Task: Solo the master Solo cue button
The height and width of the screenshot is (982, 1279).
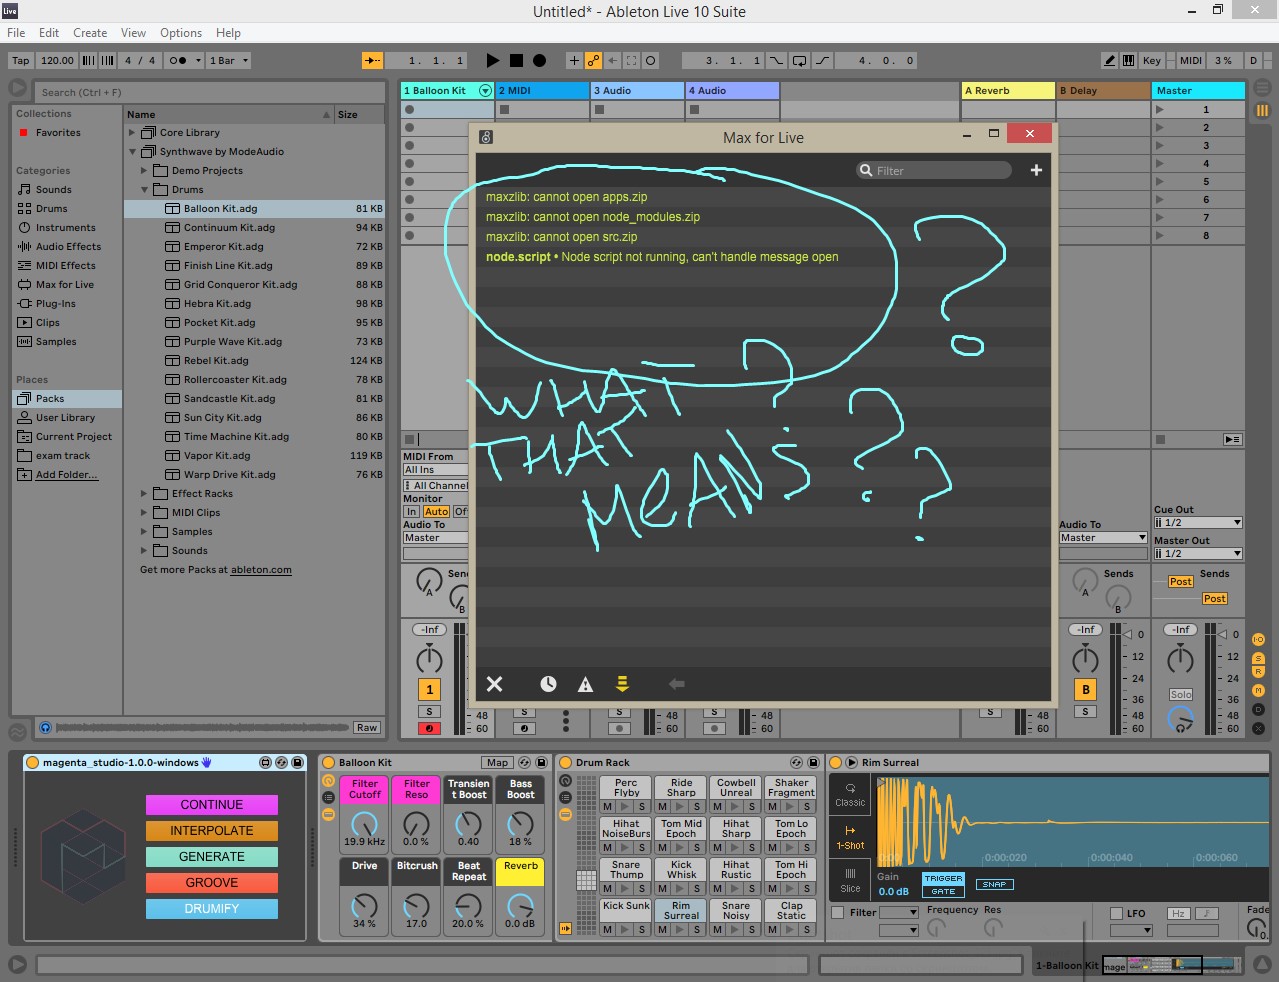Action: (1181, 694)
